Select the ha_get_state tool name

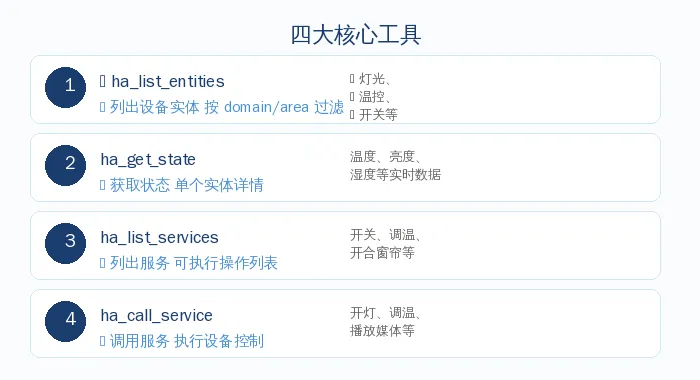[148, 160]
